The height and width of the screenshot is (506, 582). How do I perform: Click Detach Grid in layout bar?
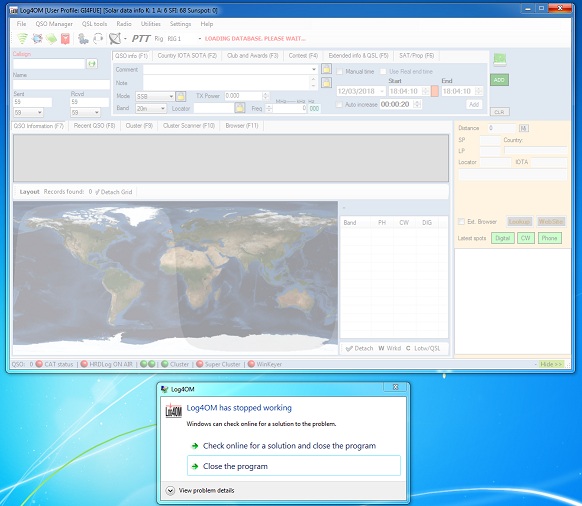(x=114, y=192)
